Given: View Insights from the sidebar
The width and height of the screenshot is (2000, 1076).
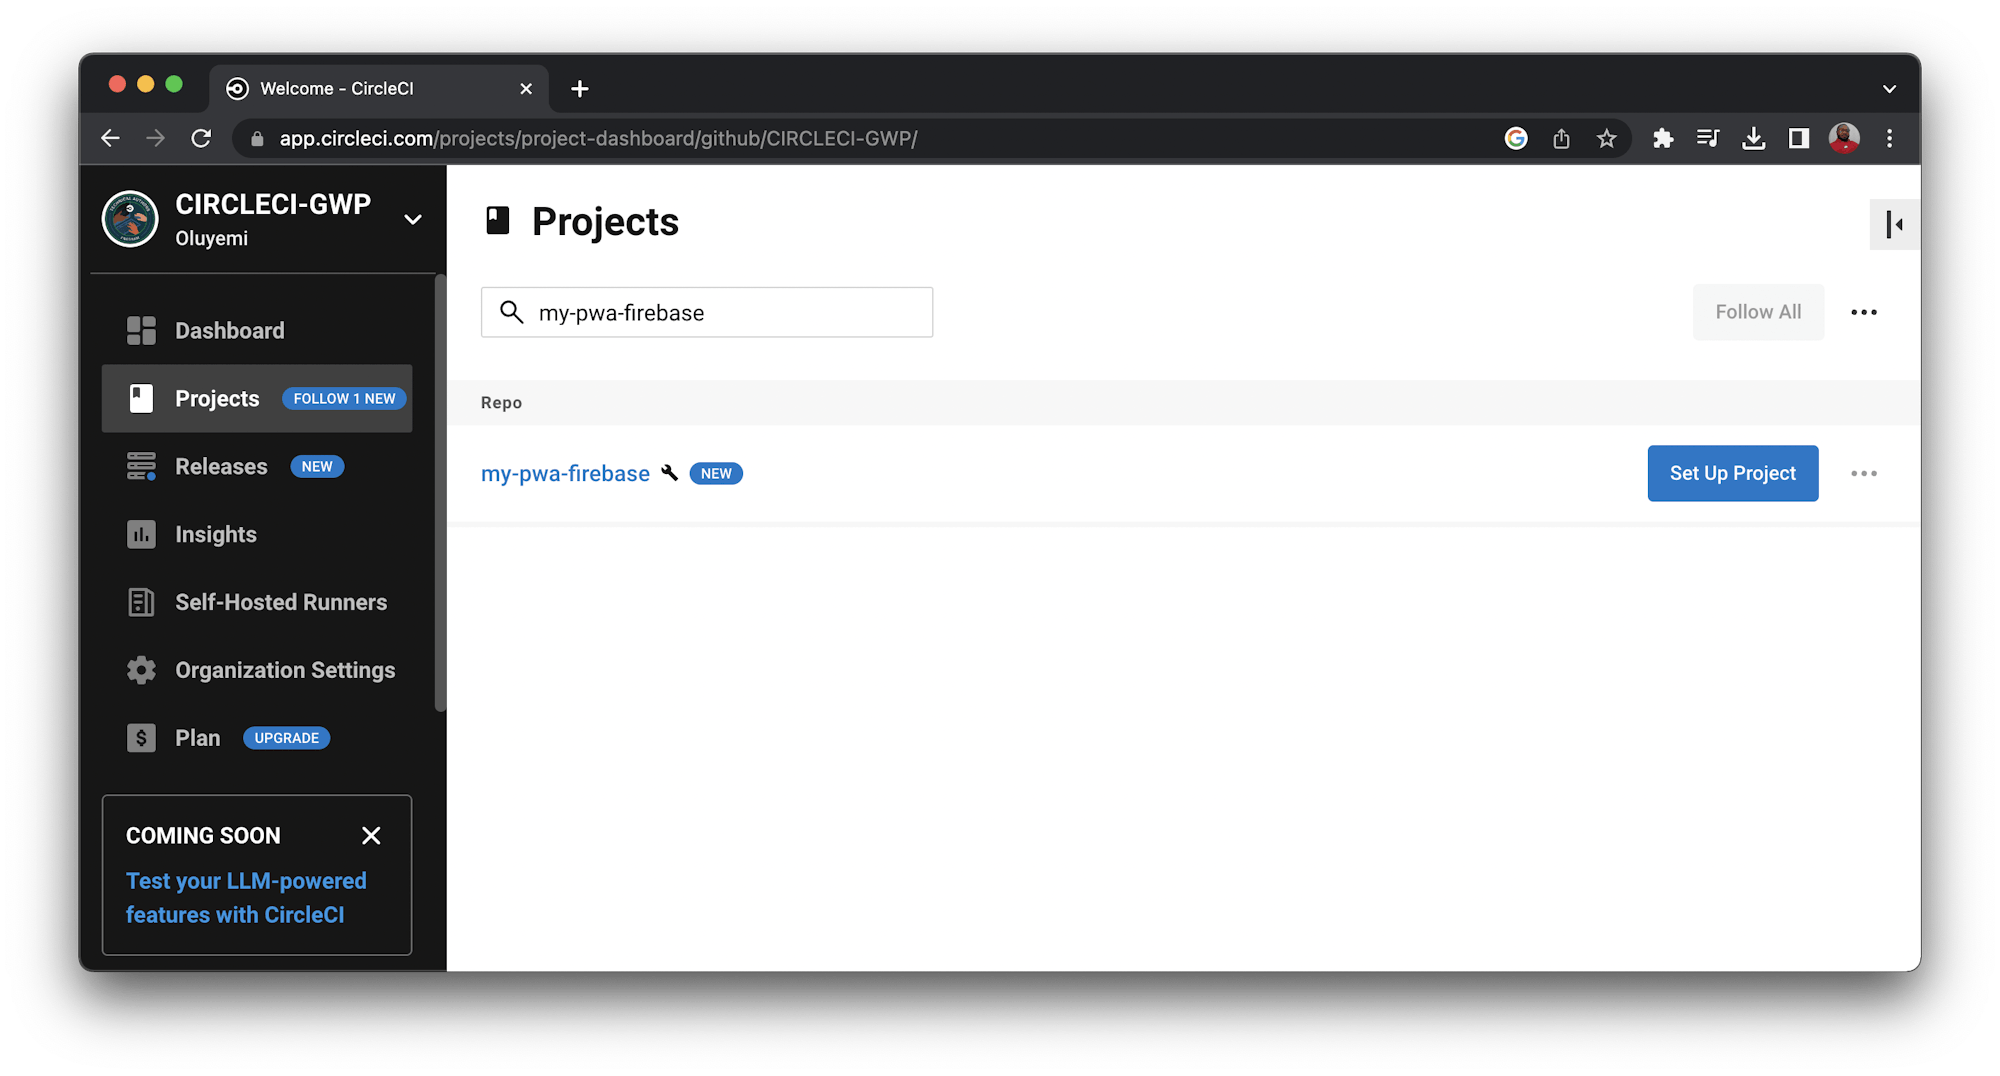Looking at the screenshot, I should coord(141,534).
